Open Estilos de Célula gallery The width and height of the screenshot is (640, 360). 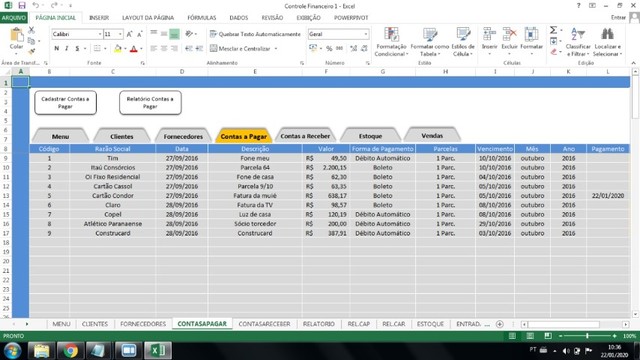[463, 42]
